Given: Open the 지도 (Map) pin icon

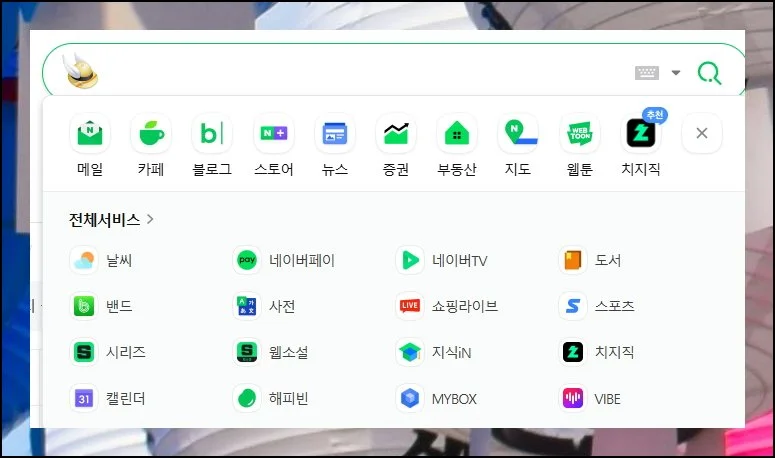Looking at the screenshot, I should pyautogui.click(x=518, y=133).
